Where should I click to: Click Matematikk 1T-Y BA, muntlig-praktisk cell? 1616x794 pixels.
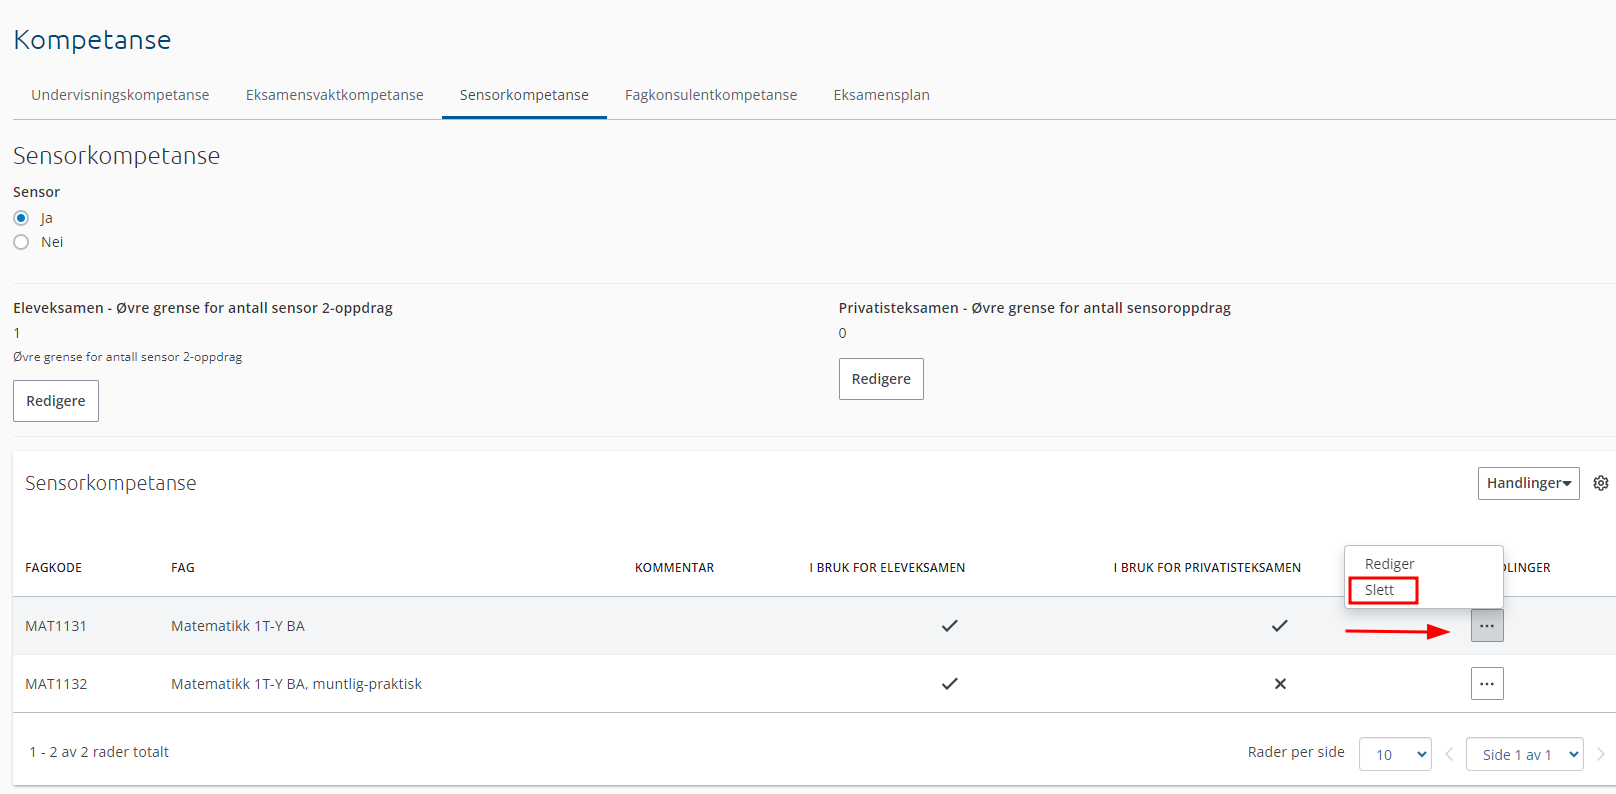(296, 684)
